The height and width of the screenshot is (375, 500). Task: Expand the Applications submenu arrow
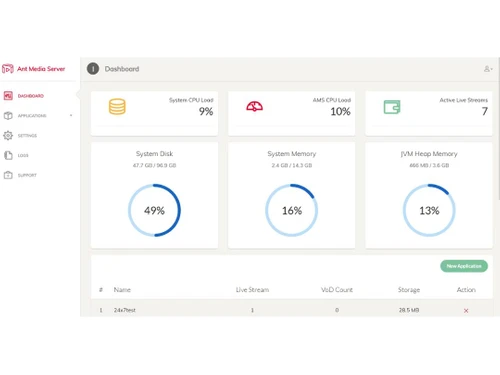(71, 116)
